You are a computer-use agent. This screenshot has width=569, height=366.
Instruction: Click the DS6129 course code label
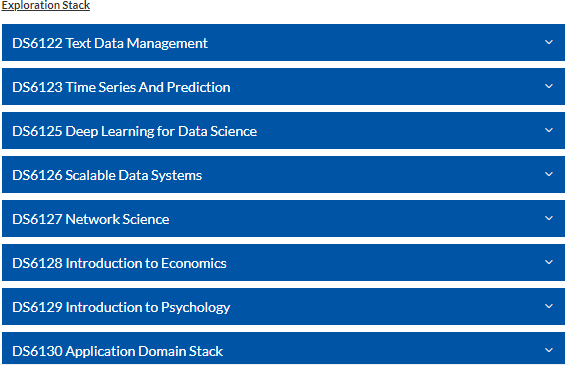37,307
